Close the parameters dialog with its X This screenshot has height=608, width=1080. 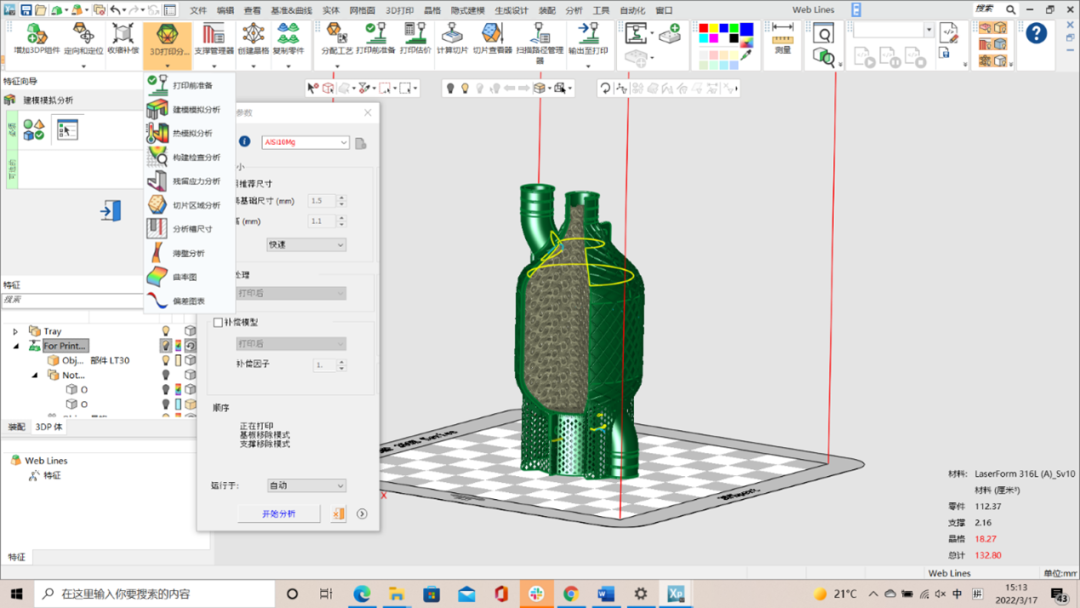(x=368, y=112)
